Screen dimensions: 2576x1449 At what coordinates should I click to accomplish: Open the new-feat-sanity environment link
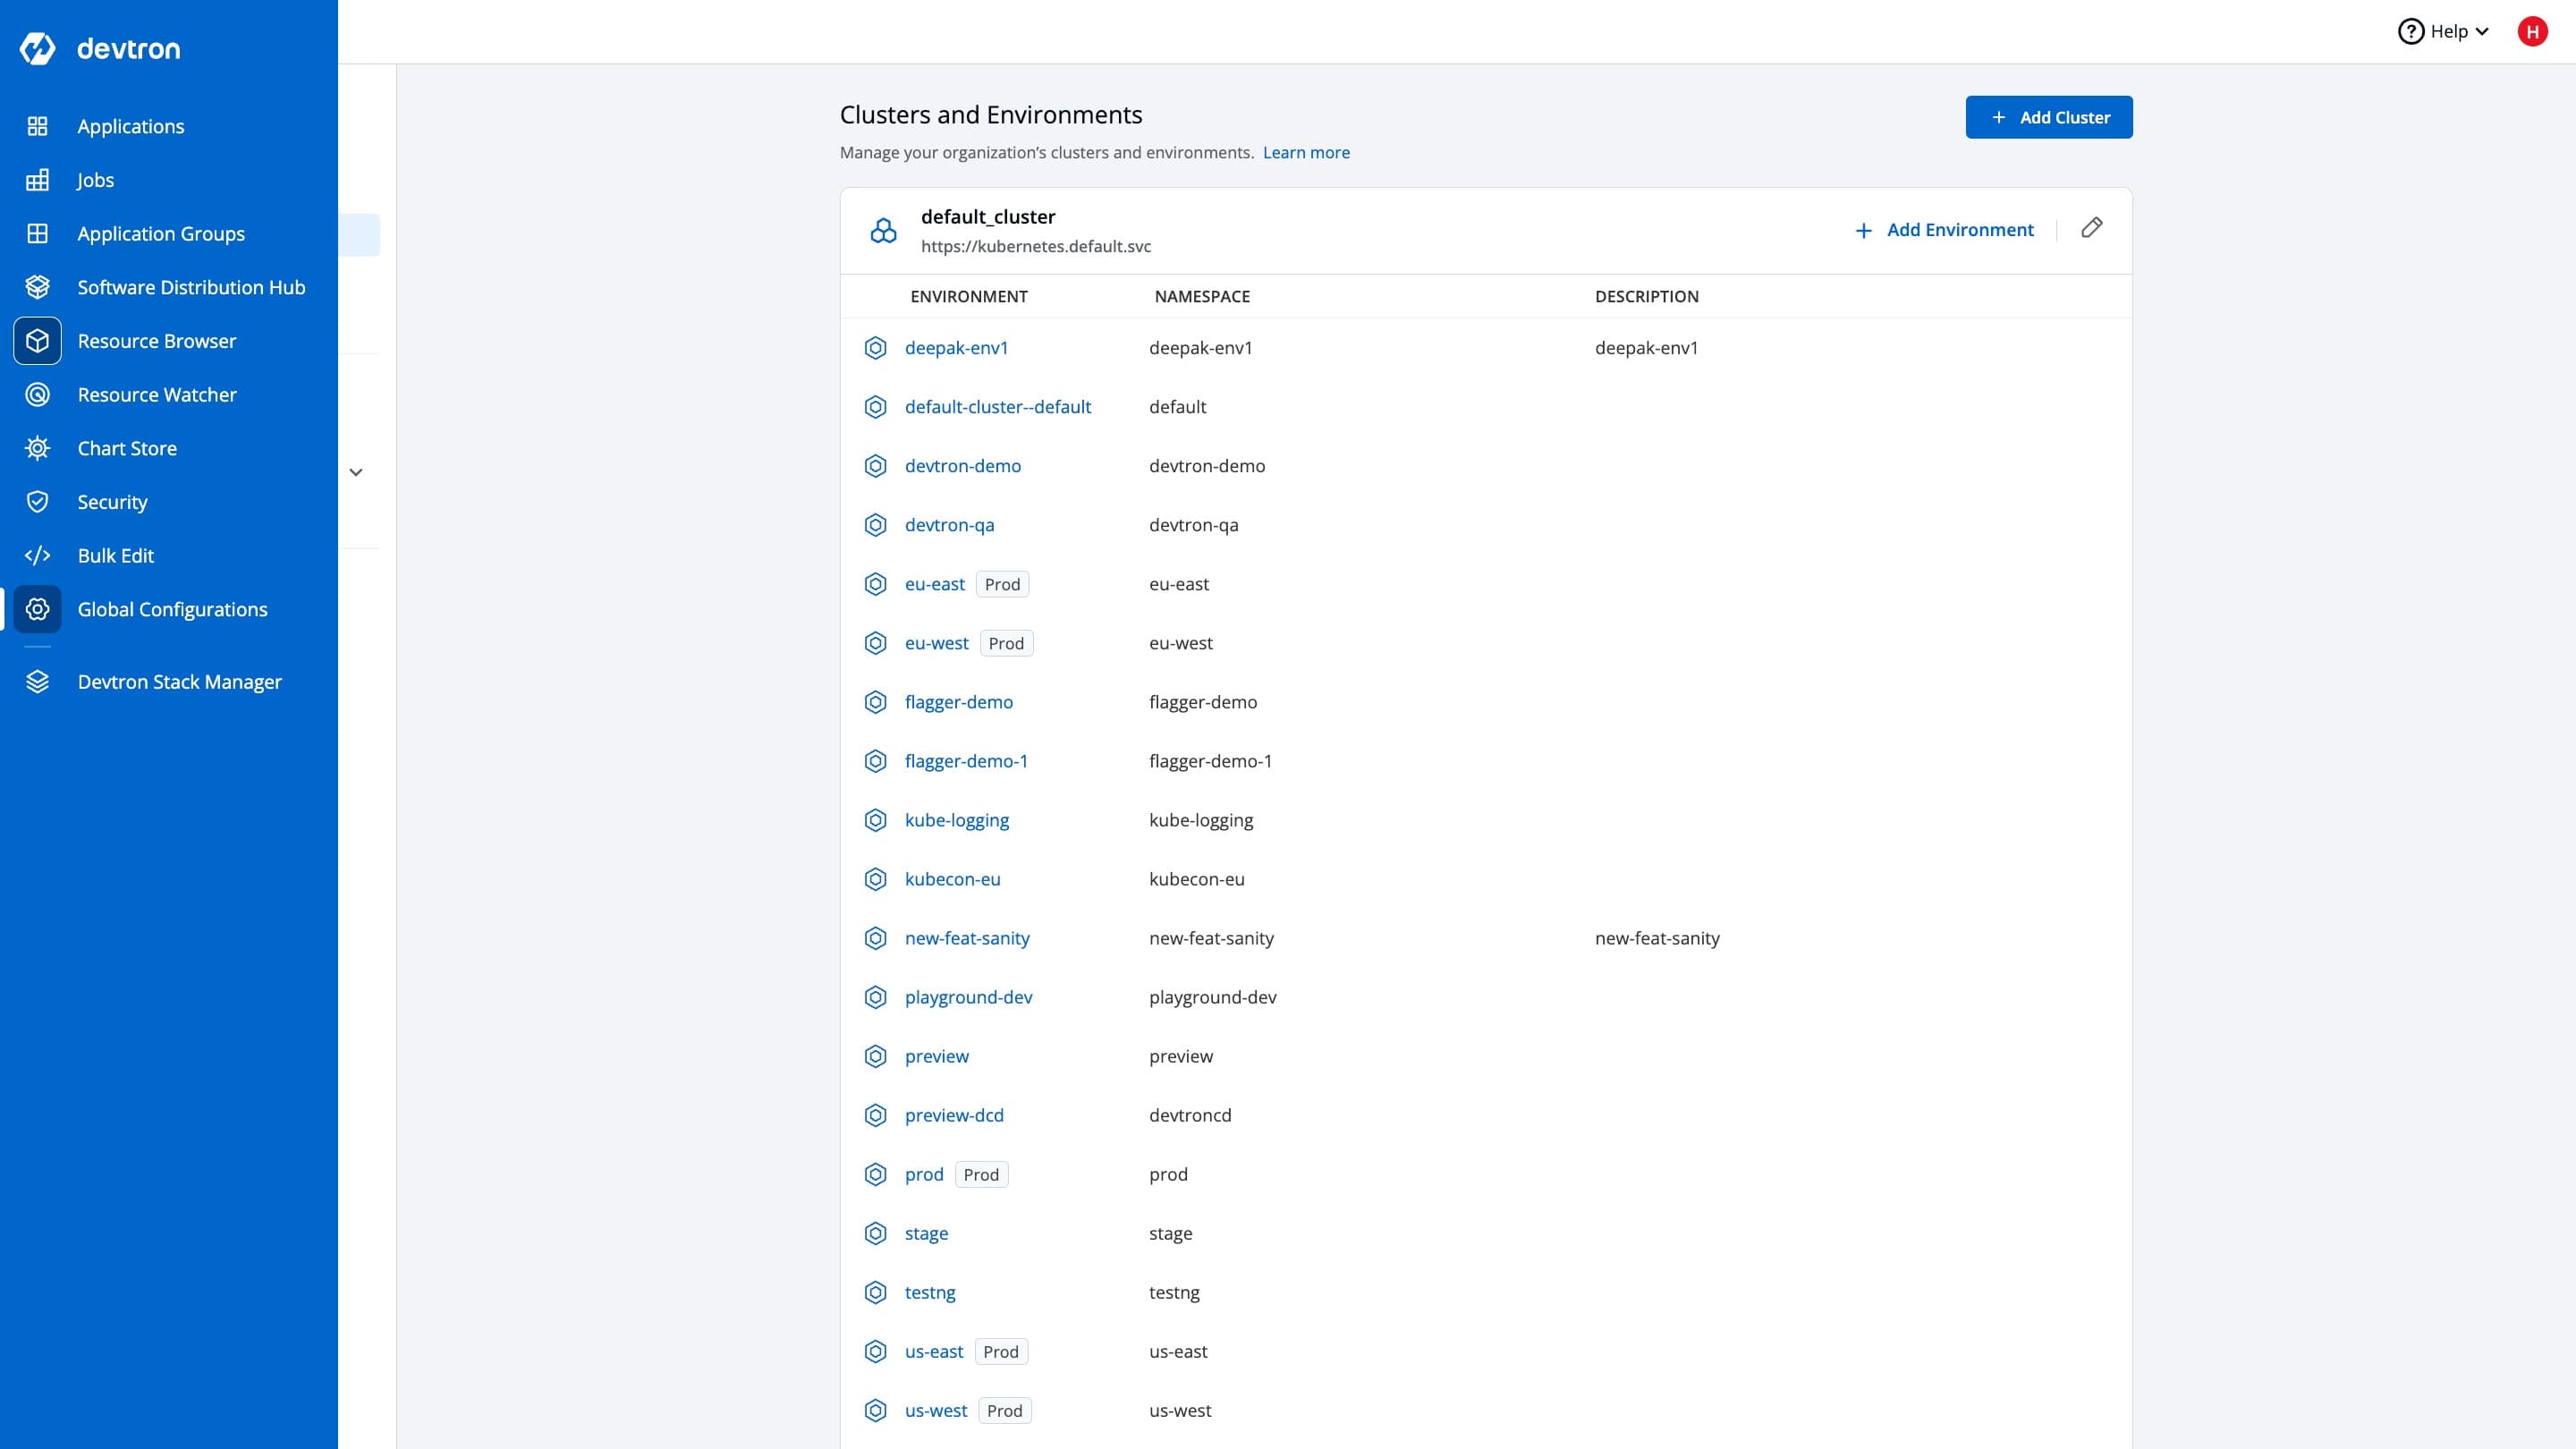point(967,938)
